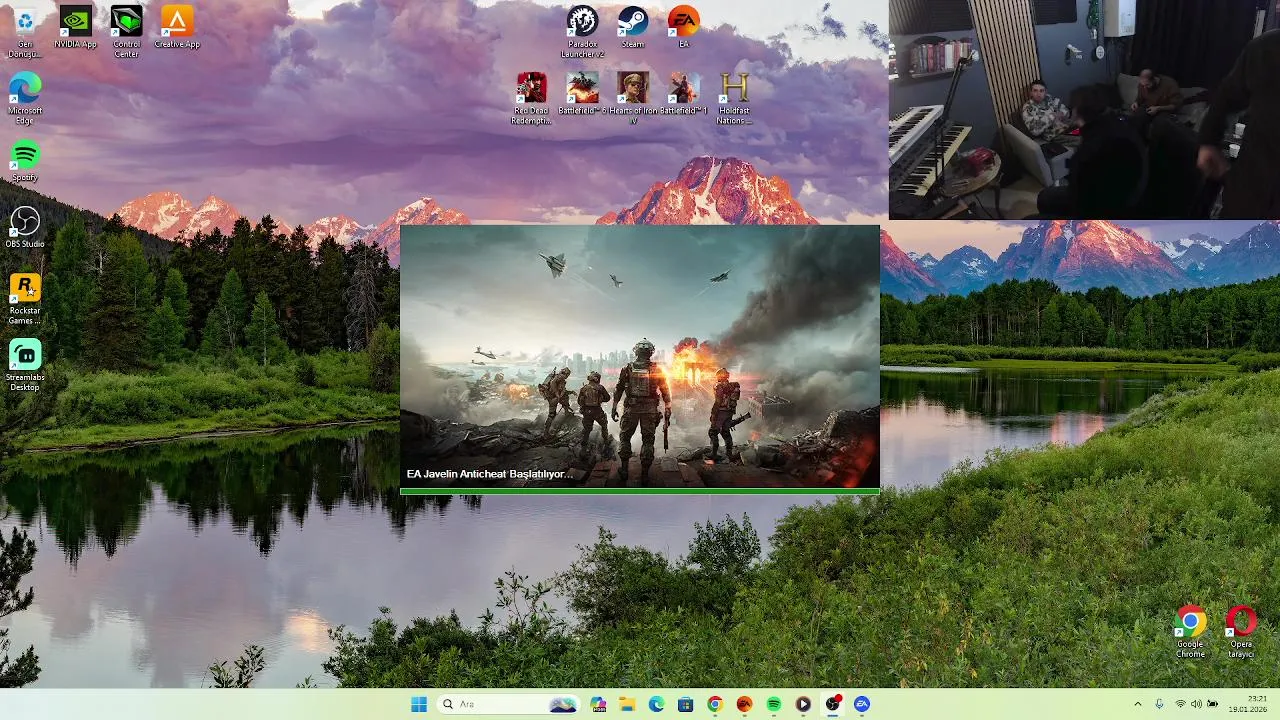This screenshot has width=1280, height=720.
Task: Launch Microsoft Edge from the desktop
Action: pyautogui.click(x=25, y=98)
